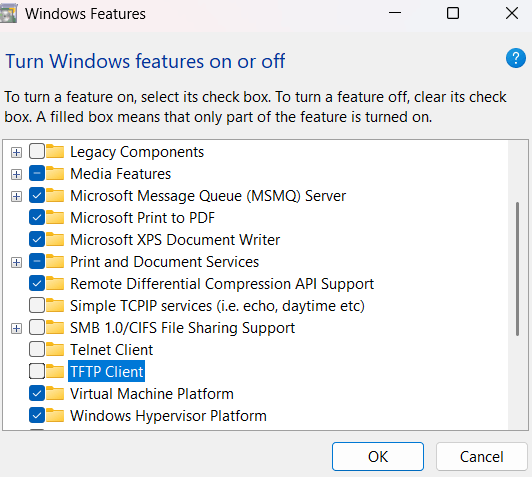The image size is (532, 477).
Task: Uncheck the Microsoft Print to PDF checkbox
Action: [x=37, y=217]
